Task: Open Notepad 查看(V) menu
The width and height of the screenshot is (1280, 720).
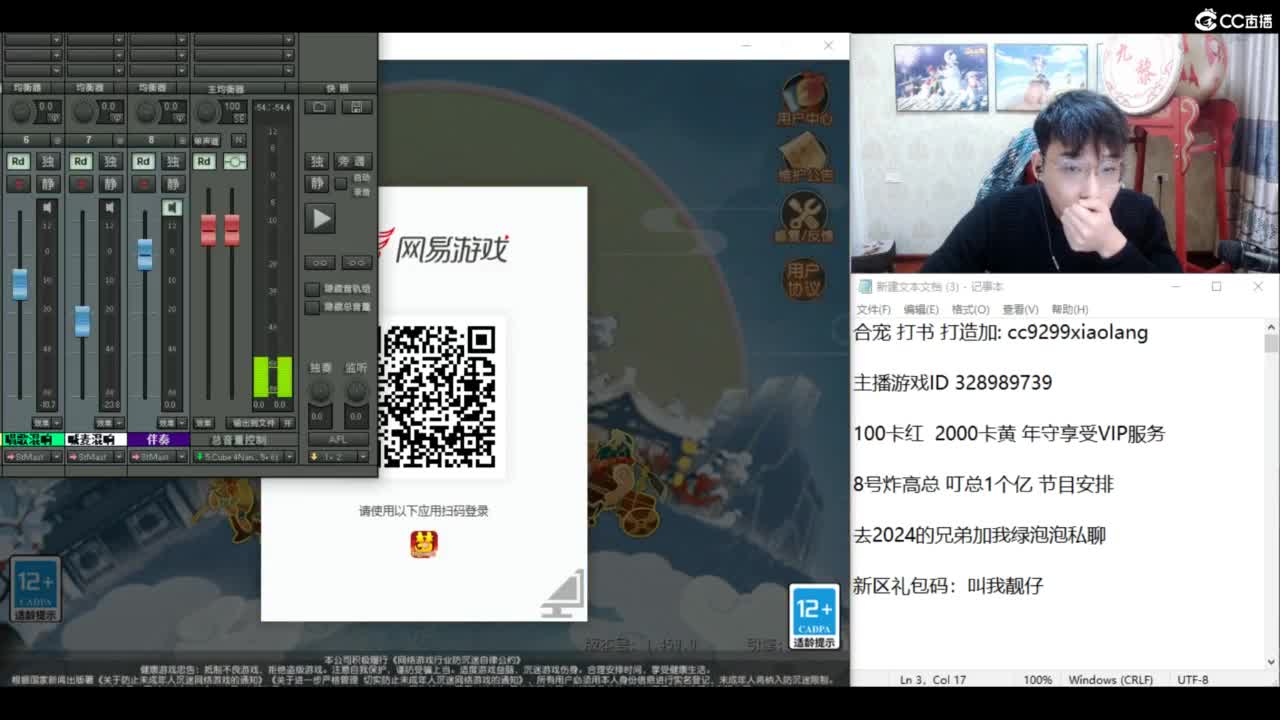Action: coord(1020,309)
